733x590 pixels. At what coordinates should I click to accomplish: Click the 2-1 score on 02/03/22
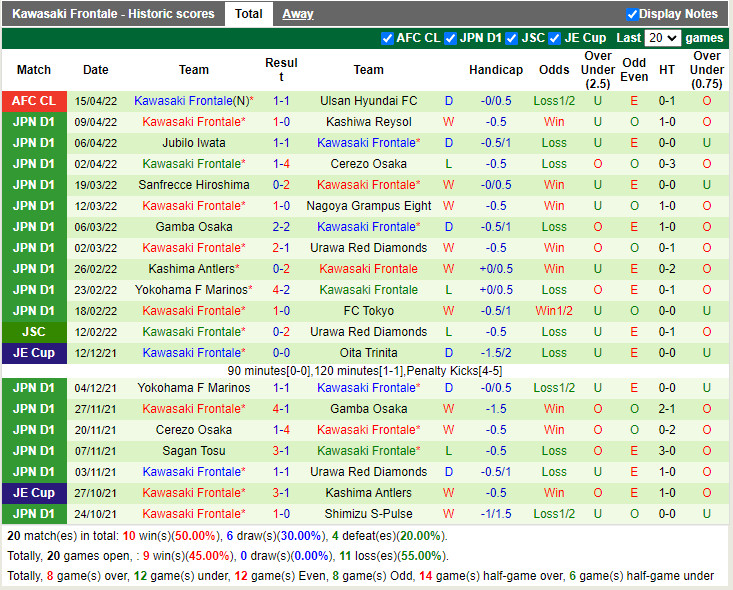point(281,248)
